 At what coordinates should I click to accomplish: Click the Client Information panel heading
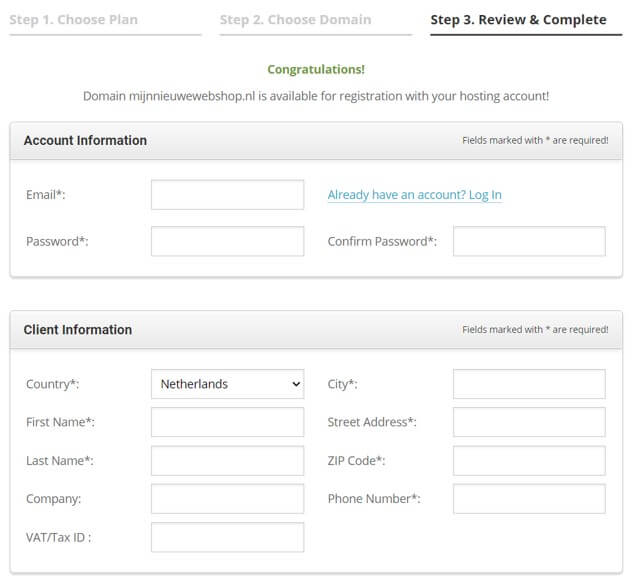[x=78, y=330]
